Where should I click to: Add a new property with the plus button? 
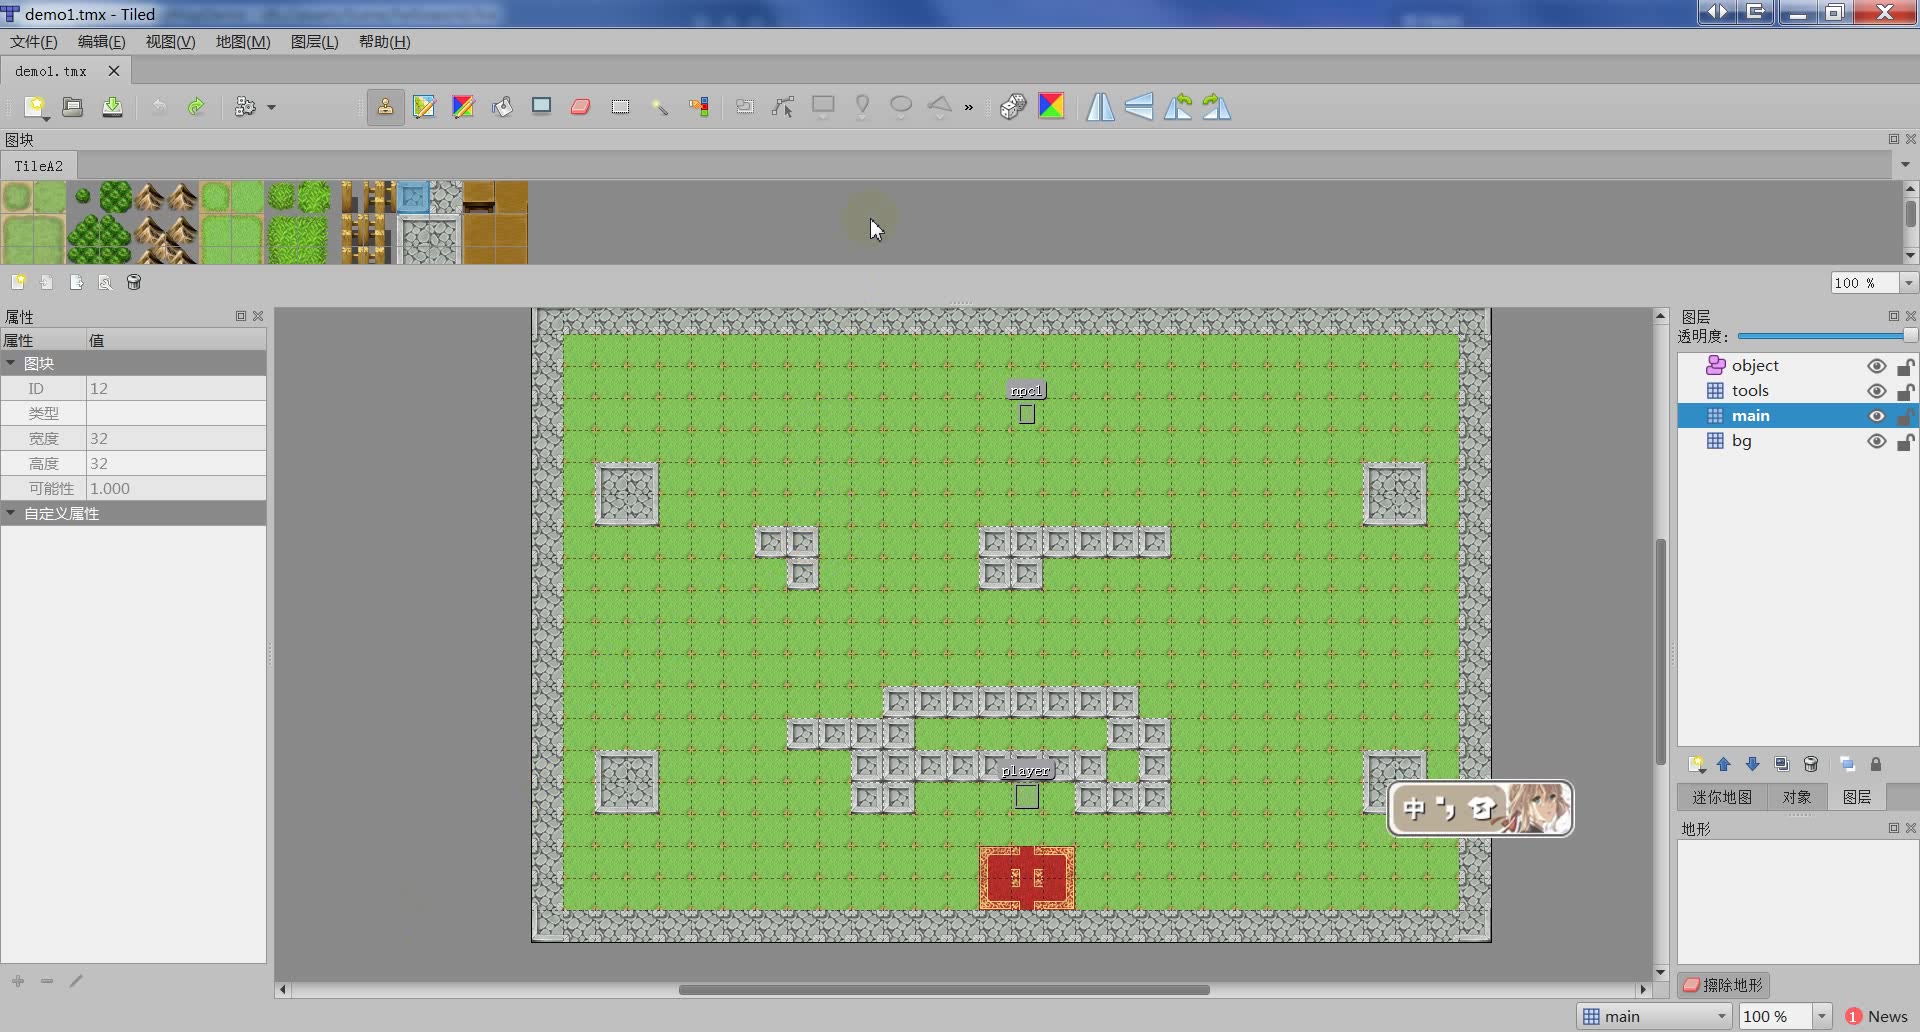17,981
